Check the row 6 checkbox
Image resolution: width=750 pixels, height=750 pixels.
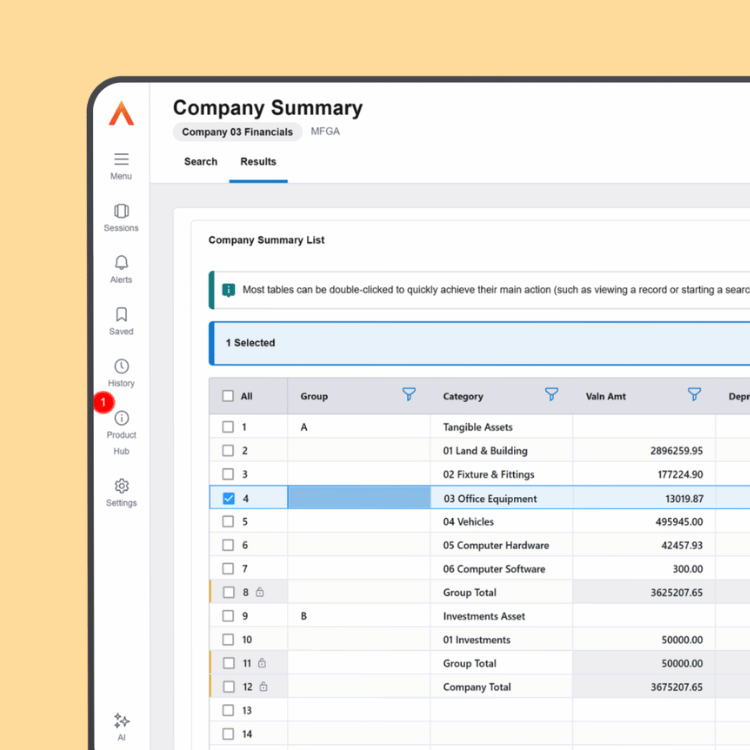[228, 545]
